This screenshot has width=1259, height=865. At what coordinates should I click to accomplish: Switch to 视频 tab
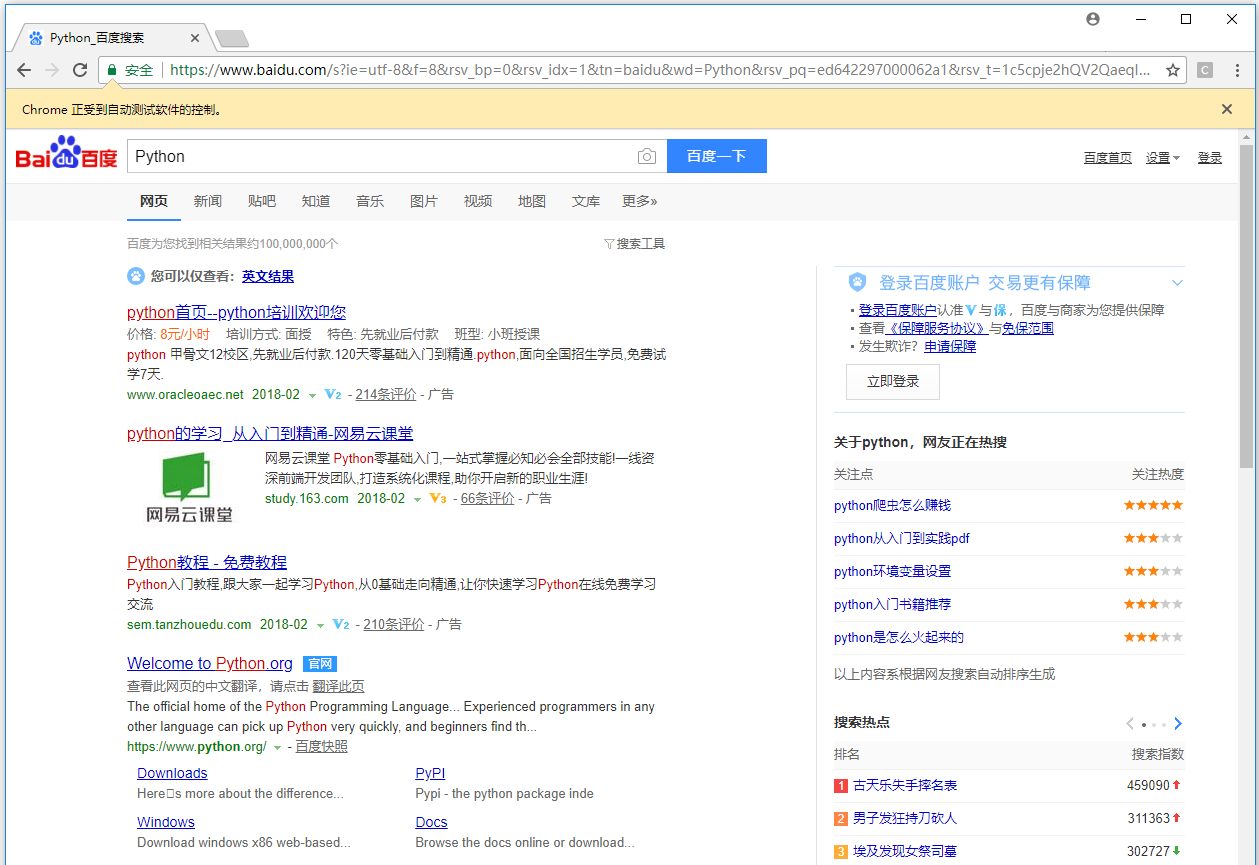[x=478, y=201]
